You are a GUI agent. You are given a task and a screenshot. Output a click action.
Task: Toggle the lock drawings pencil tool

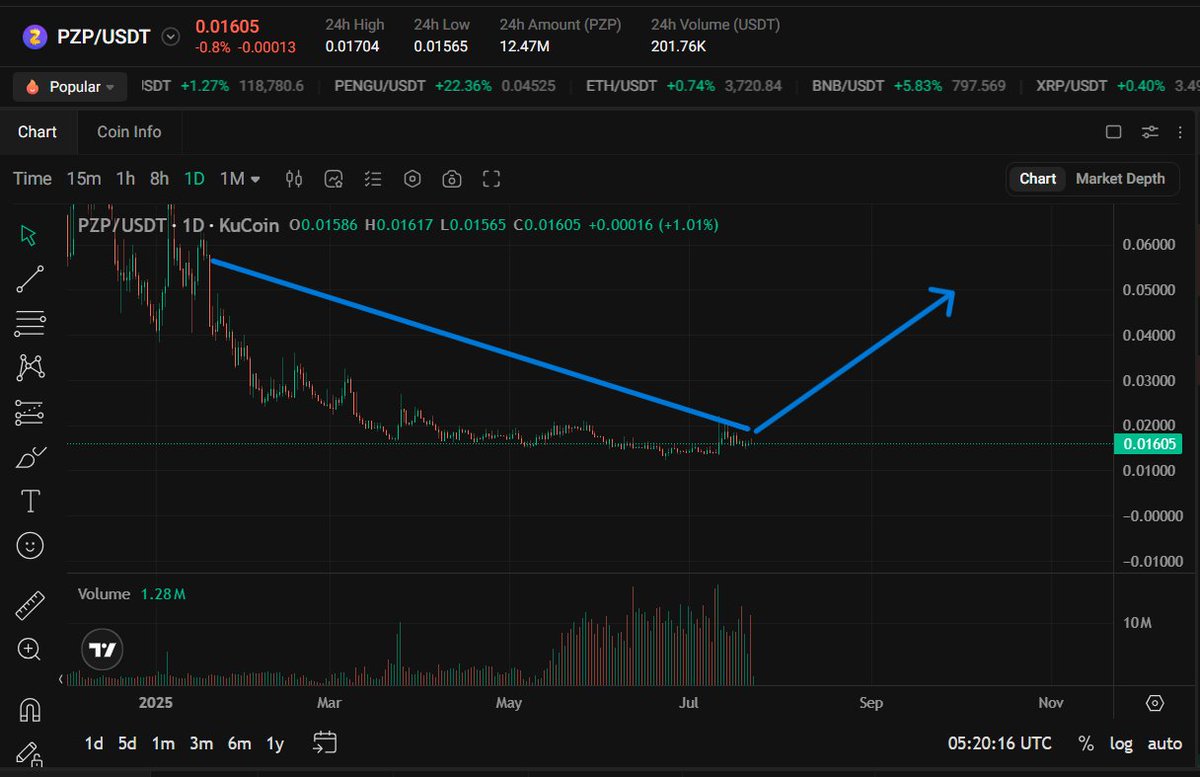[x=30, y=755]
